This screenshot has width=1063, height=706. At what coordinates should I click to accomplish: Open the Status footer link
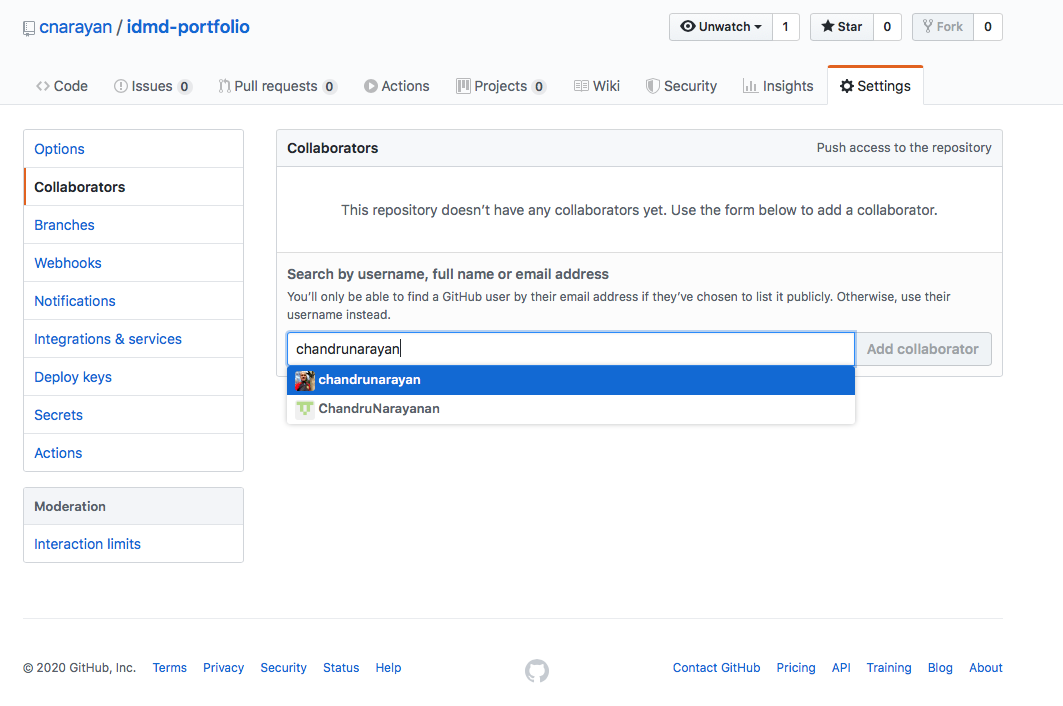click(x=341, y=668)
